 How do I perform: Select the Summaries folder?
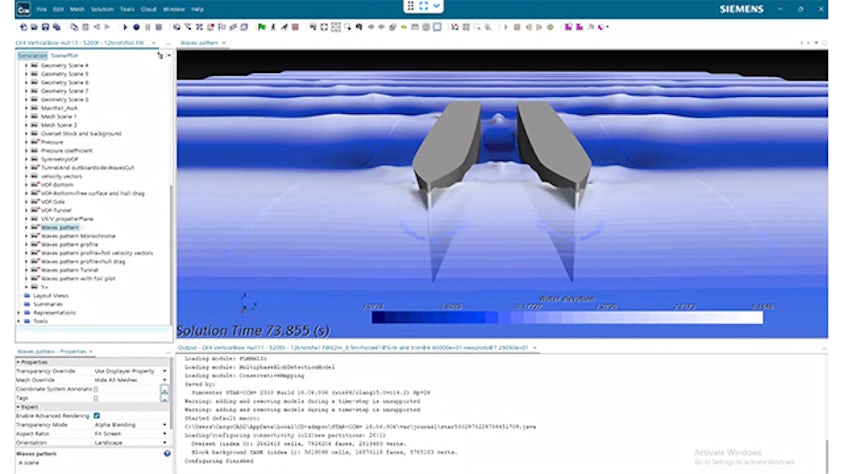click(x=48, y=304)
